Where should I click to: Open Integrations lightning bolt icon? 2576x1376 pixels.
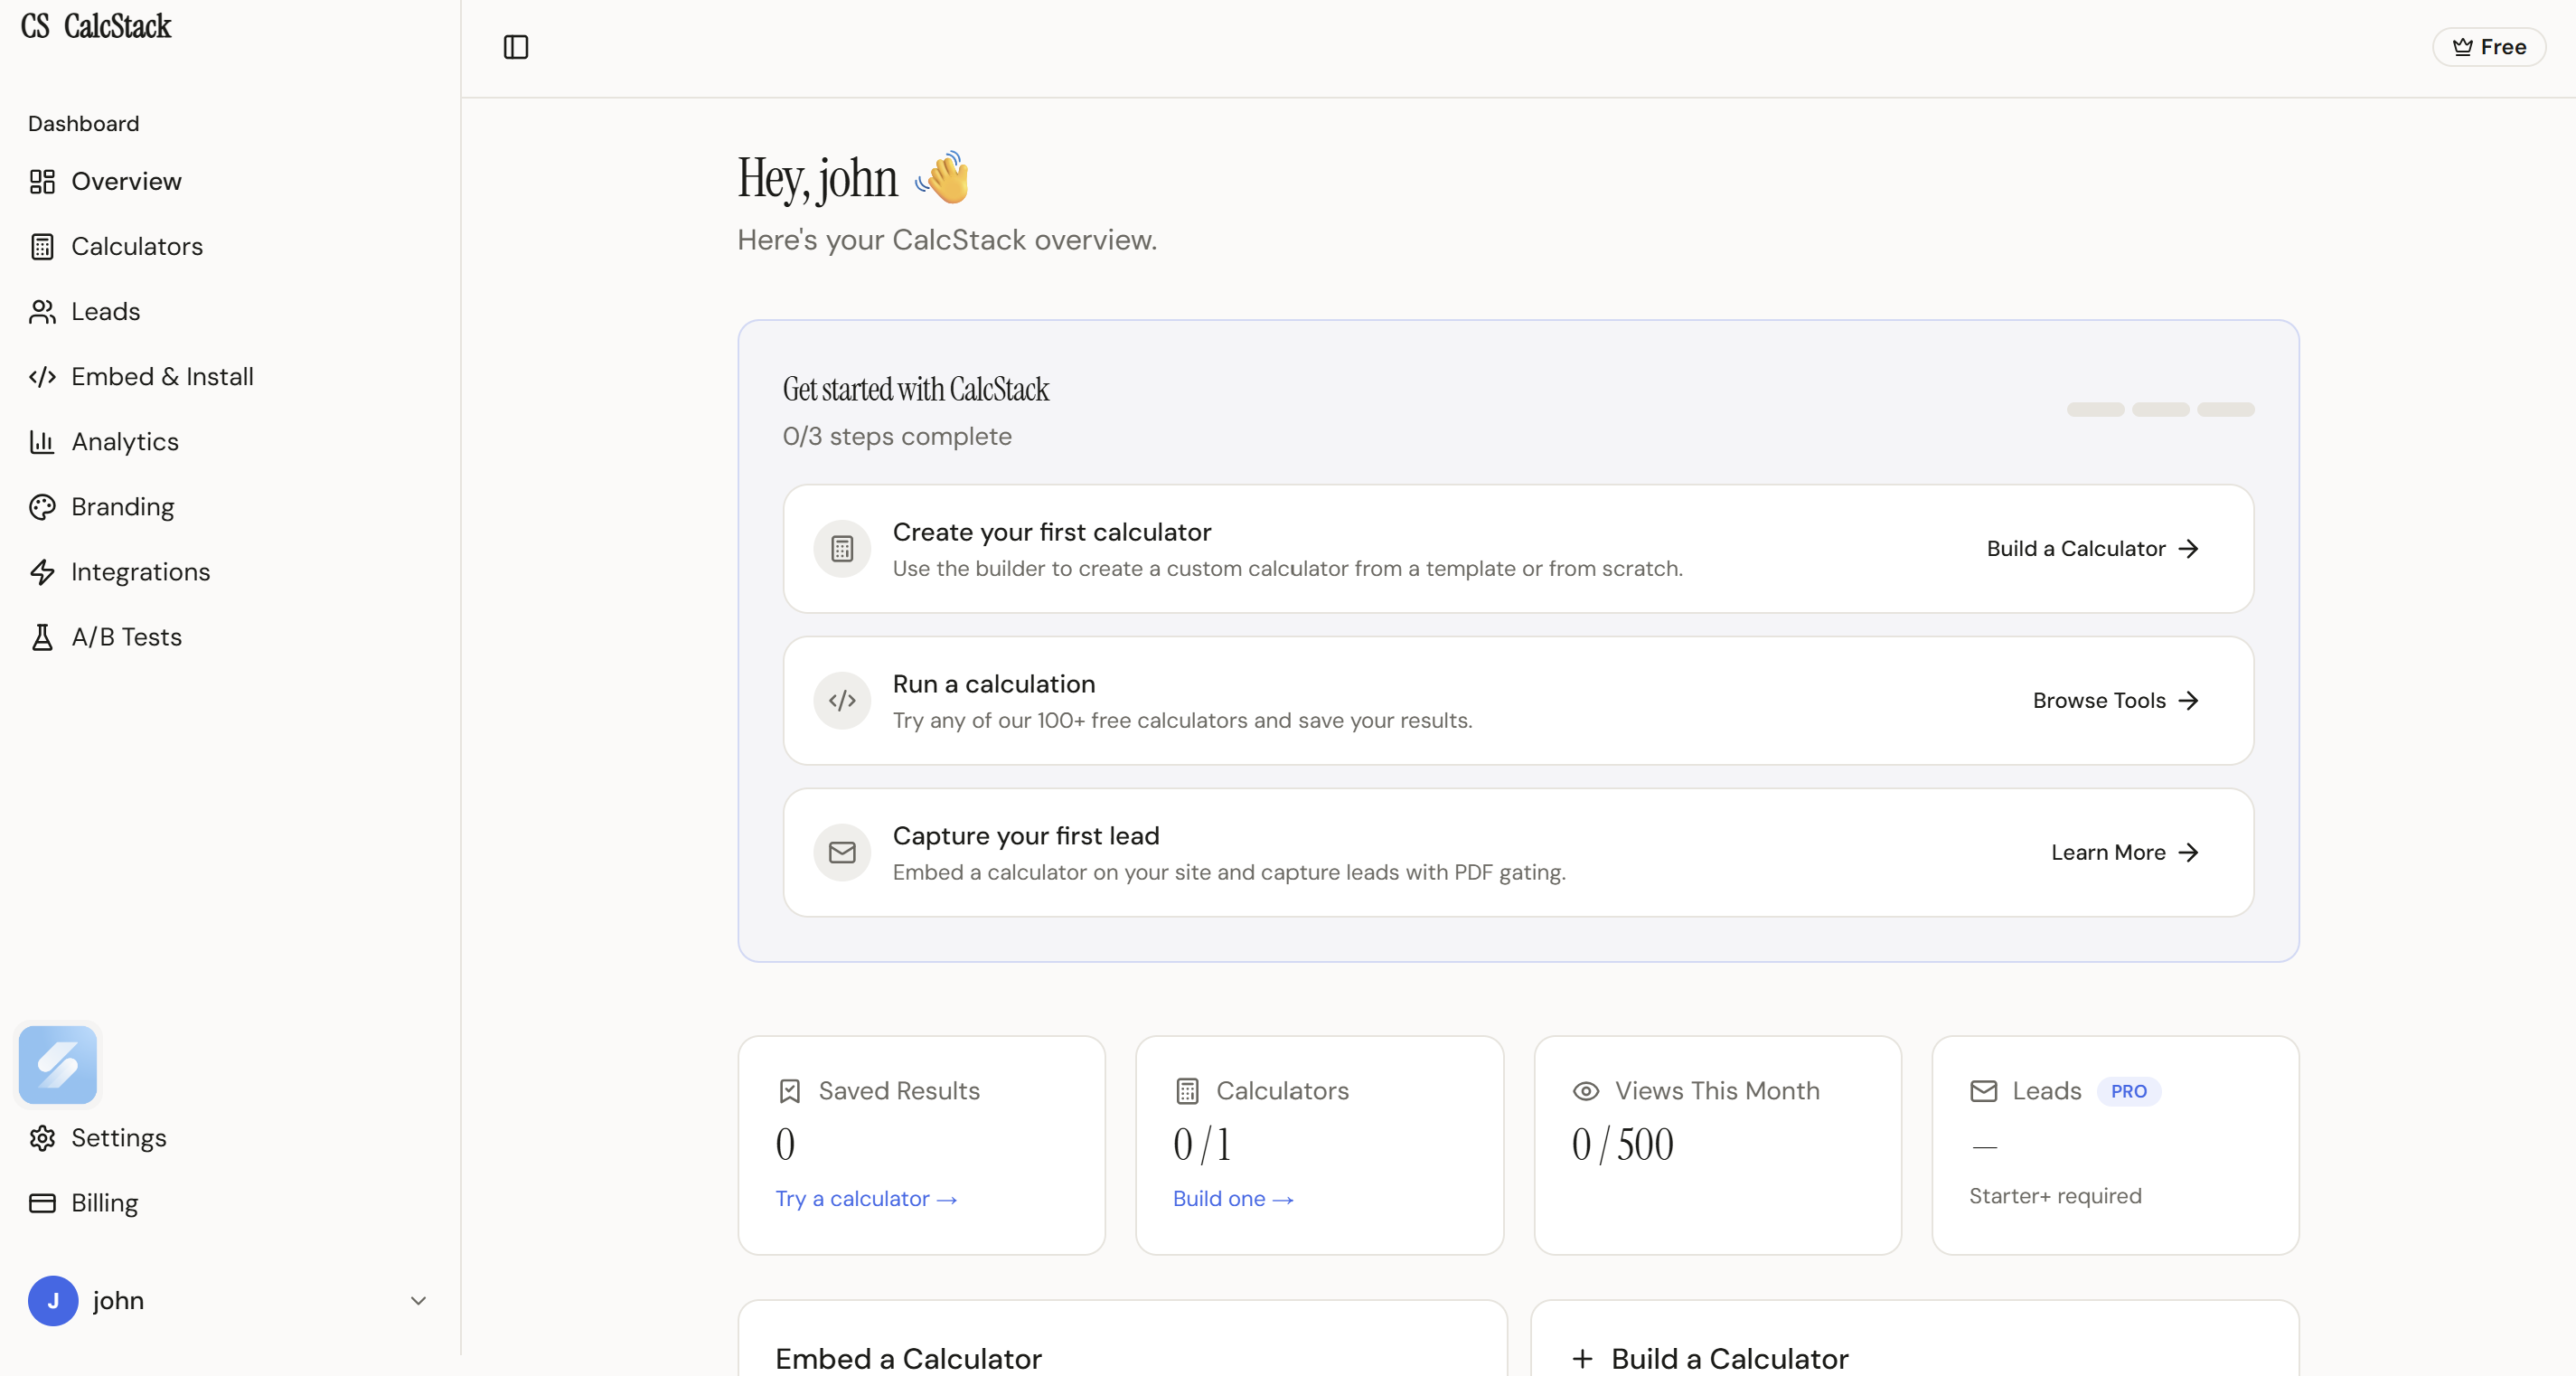42,572
